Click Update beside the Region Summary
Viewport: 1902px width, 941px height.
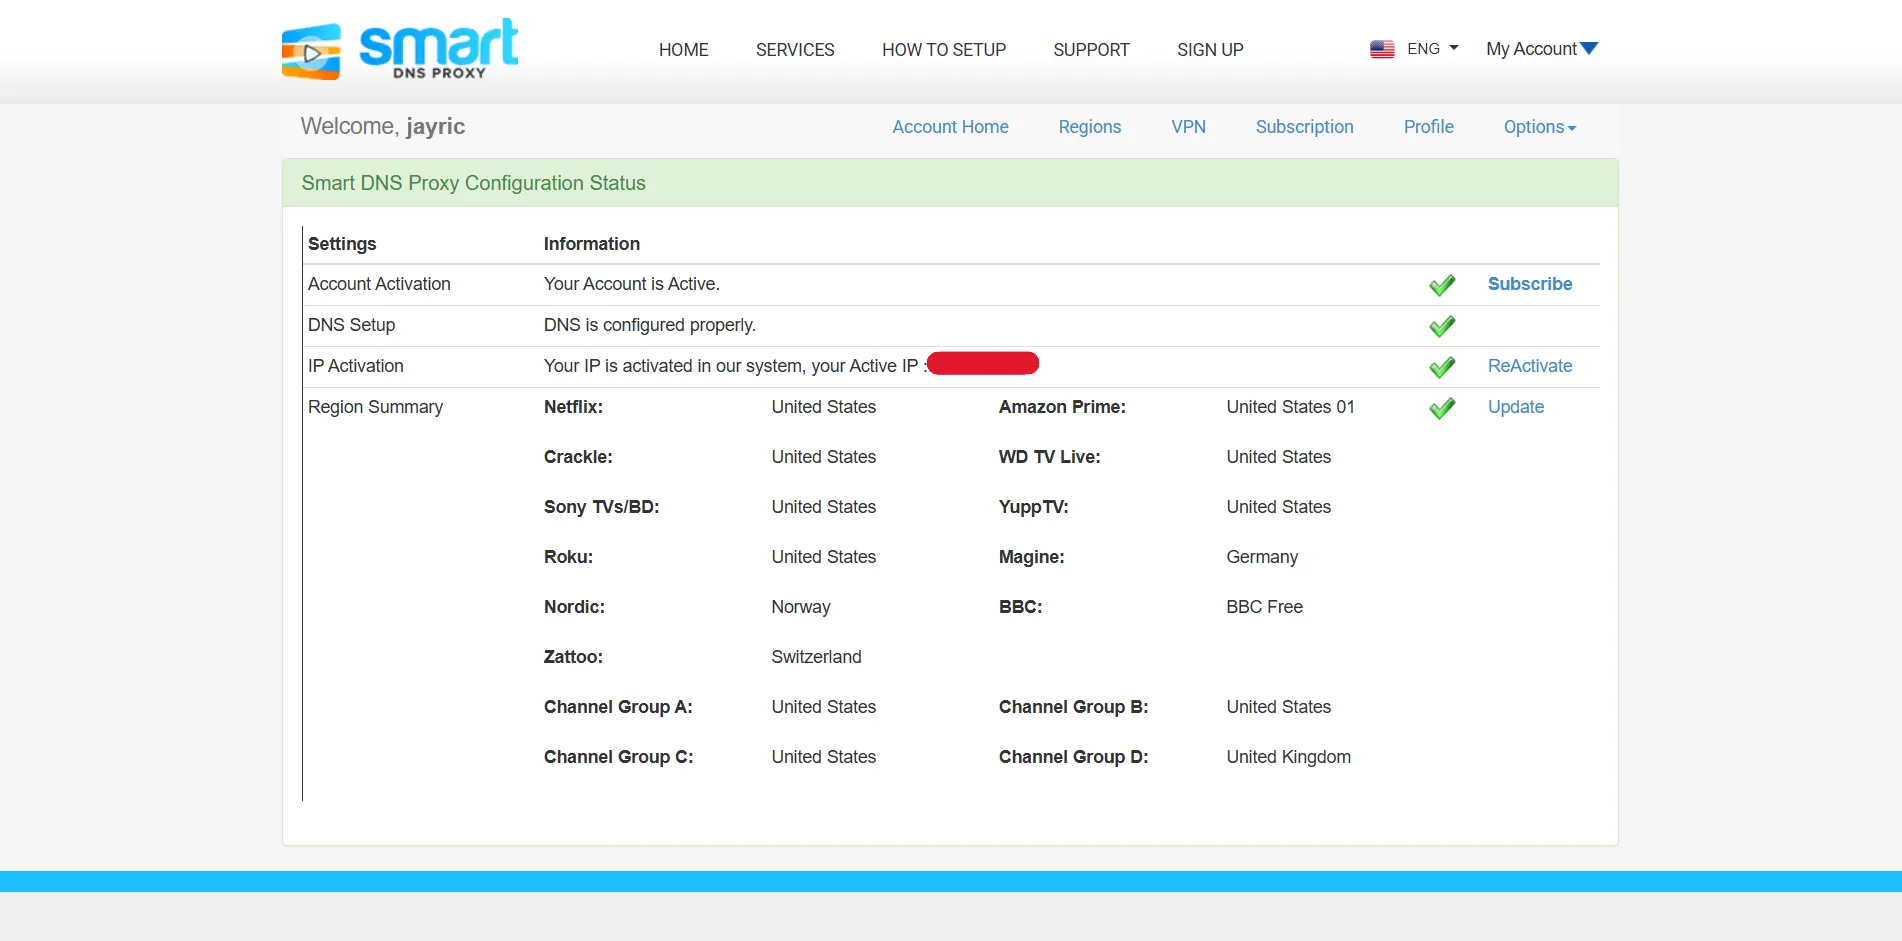click(1515, 407)
